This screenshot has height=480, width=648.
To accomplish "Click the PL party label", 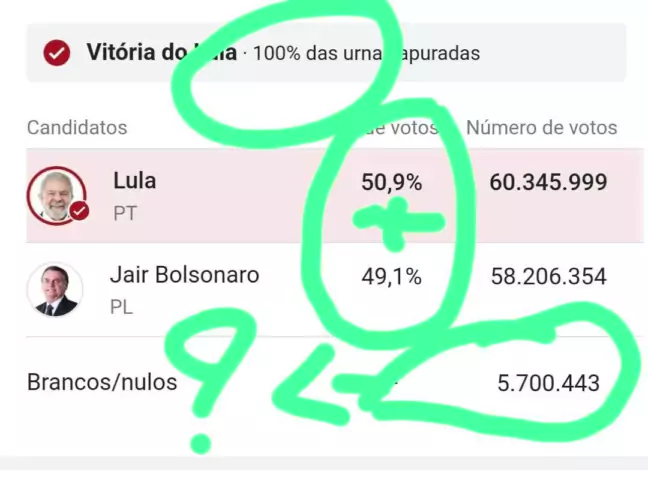I will [x=122, y=307].
